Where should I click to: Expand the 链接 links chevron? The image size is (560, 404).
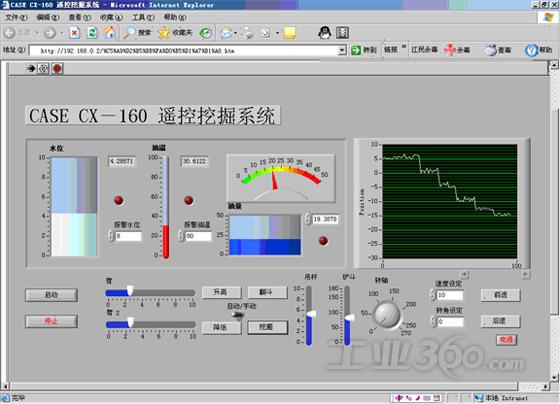[404, 47]
